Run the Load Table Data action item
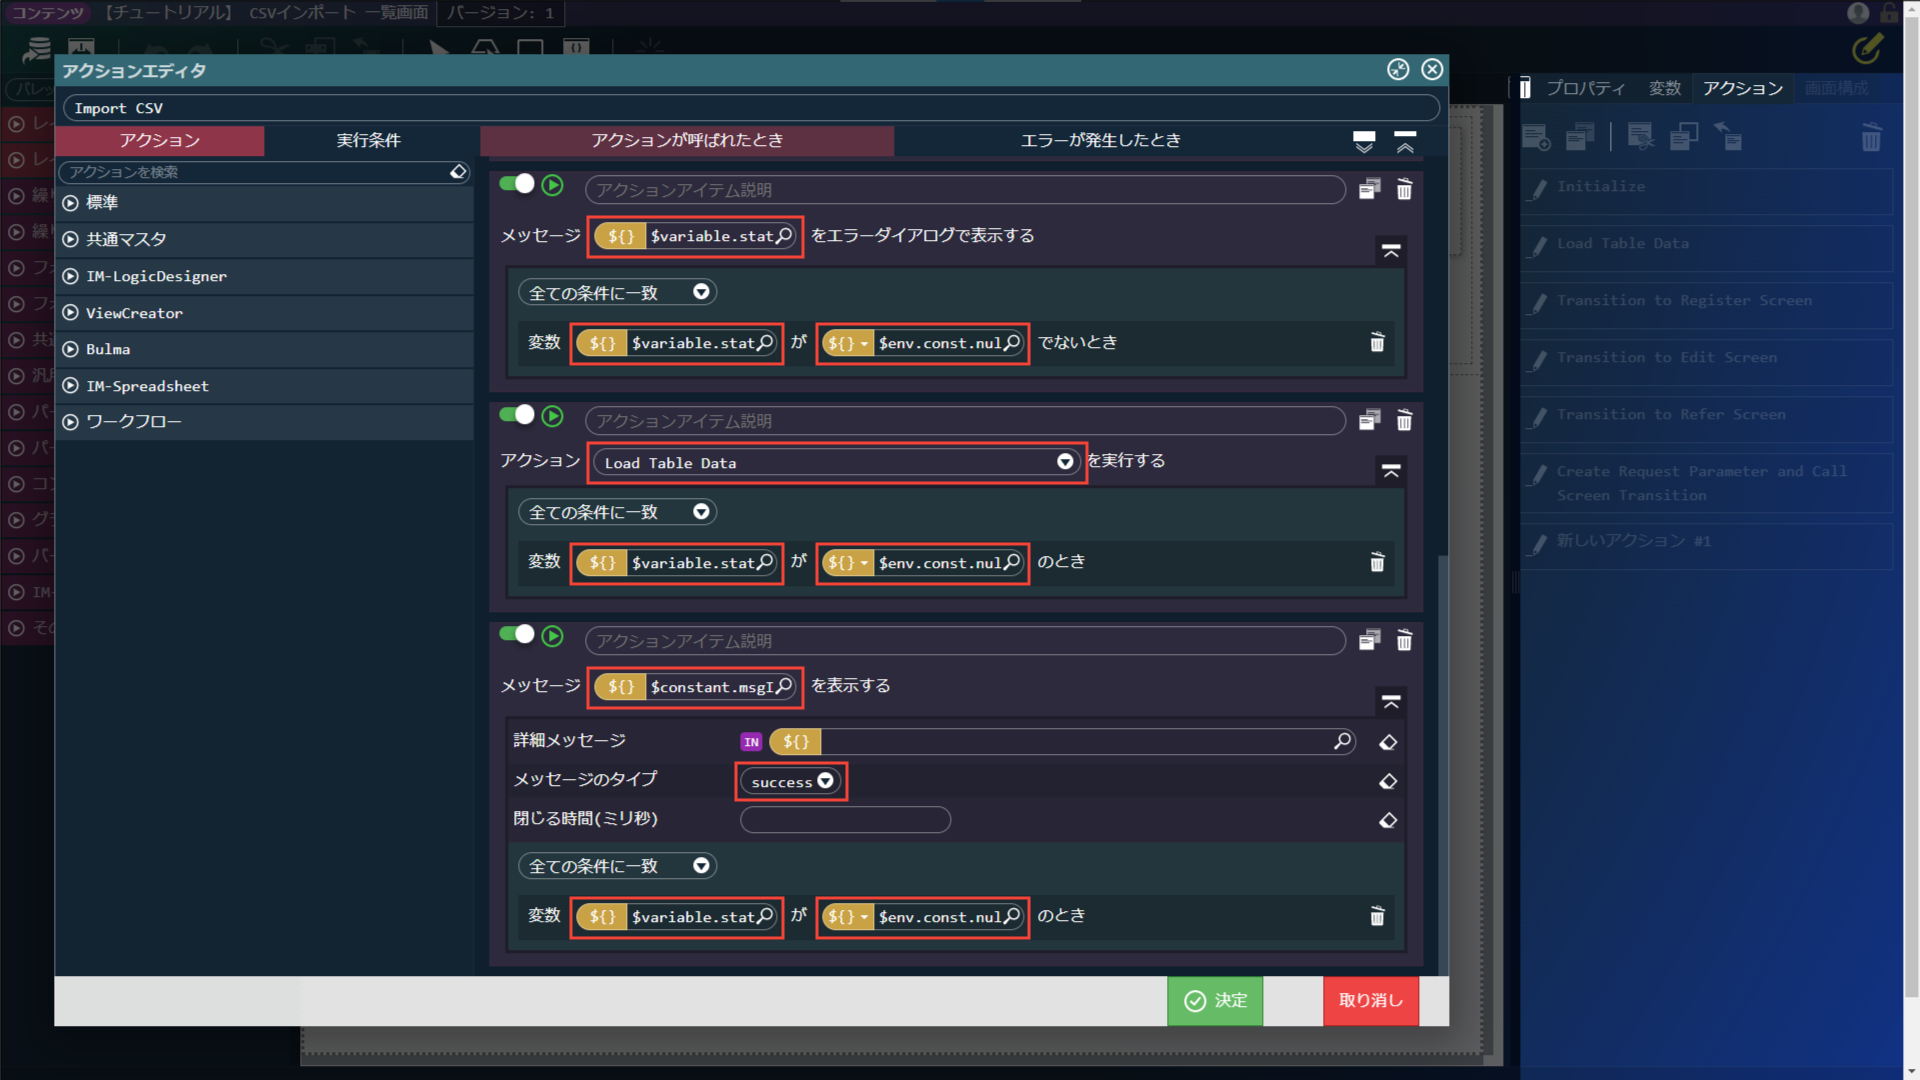Viewport: 1920px width, 1080px height. coord(552,416)
